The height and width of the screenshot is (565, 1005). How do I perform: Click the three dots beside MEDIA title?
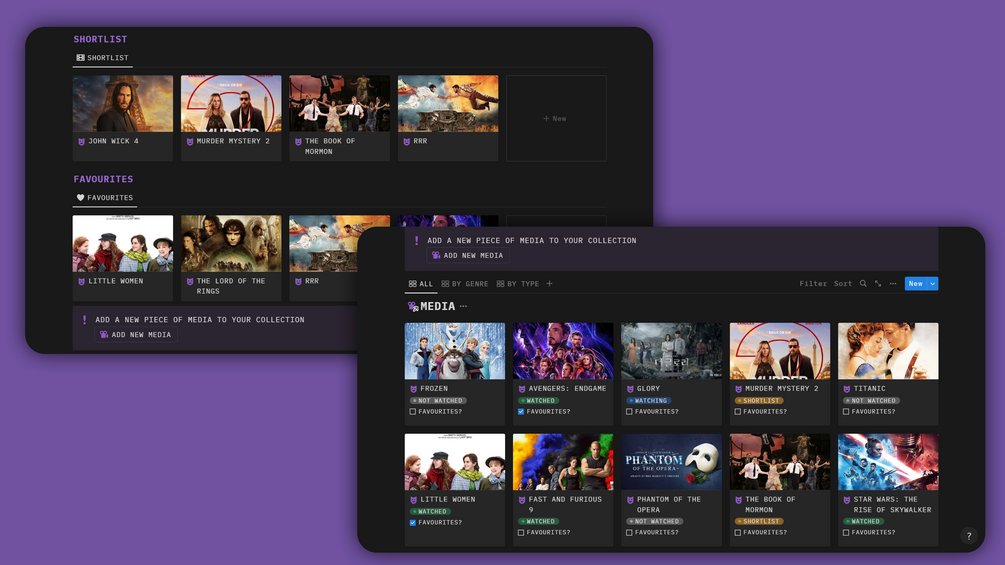pyautogui.click(x=463, y=306)
